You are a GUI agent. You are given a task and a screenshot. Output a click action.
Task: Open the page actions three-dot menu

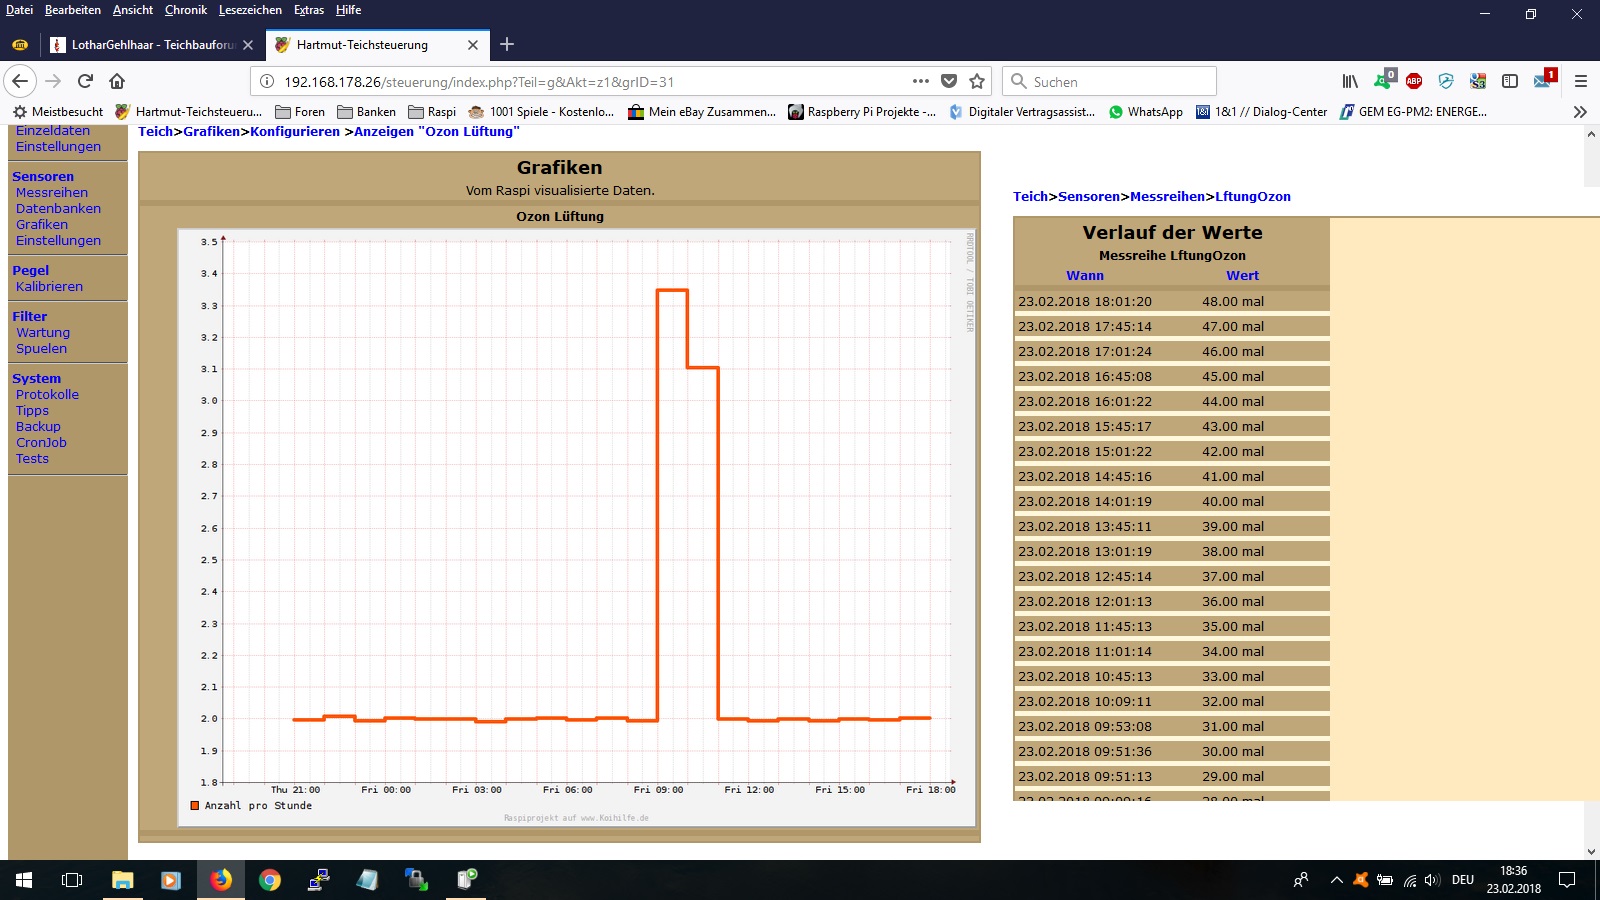(x=921, y=81)
